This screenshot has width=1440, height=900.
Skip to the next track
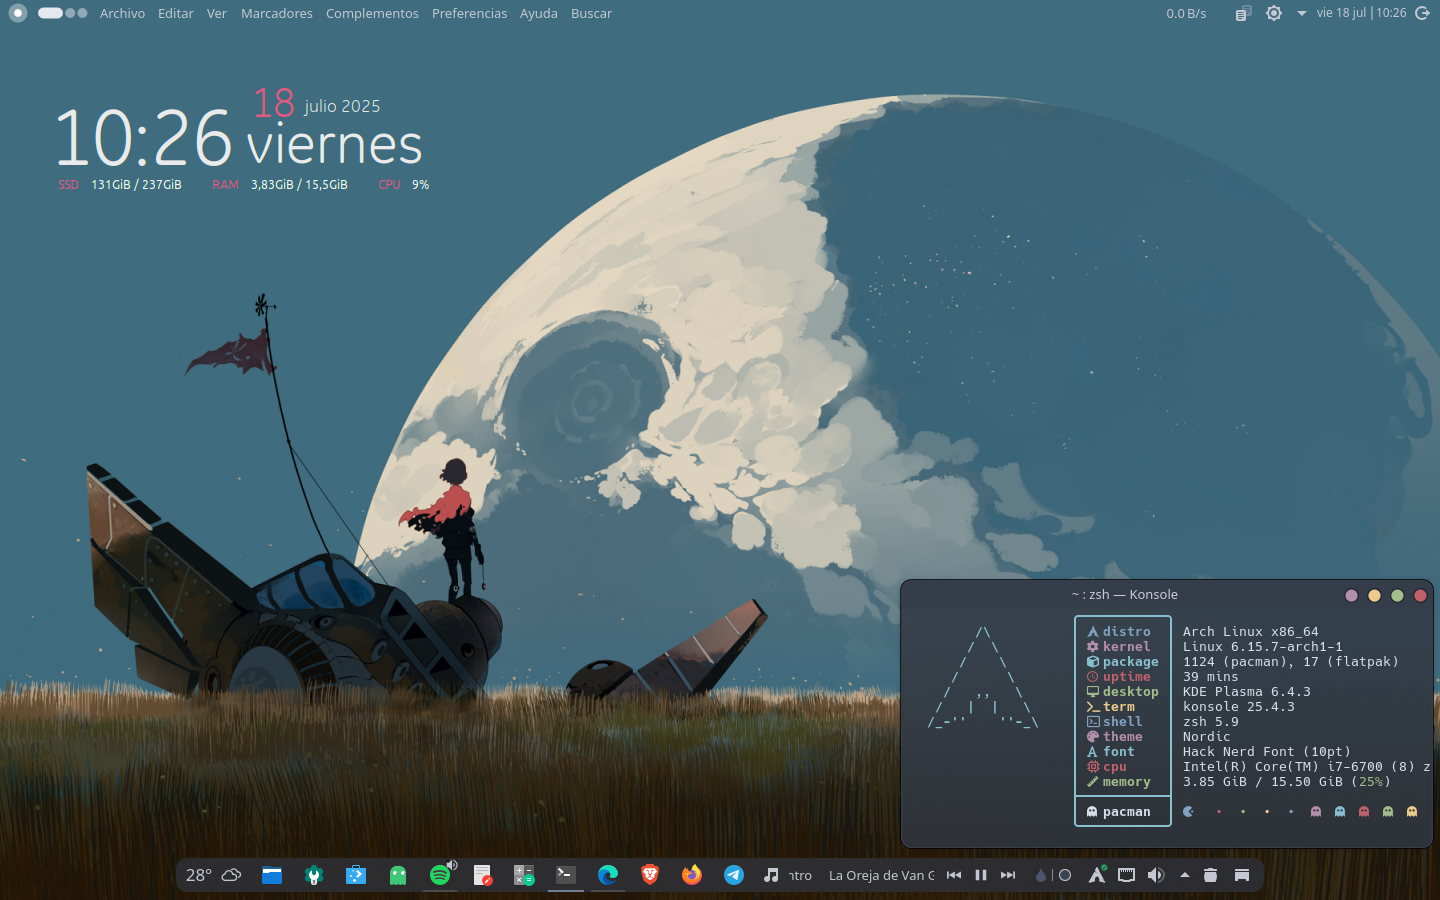click(1008, 875)
